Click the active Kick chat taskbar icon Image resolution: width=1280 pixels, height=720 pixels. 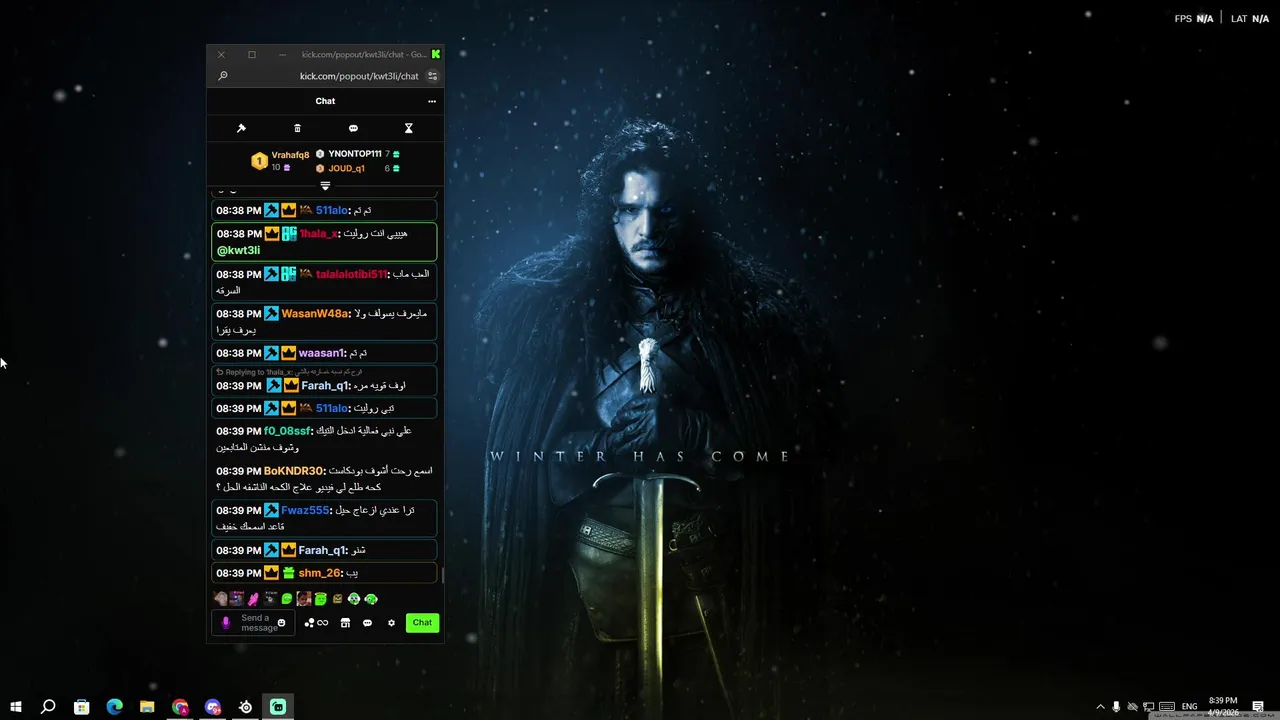278,707
